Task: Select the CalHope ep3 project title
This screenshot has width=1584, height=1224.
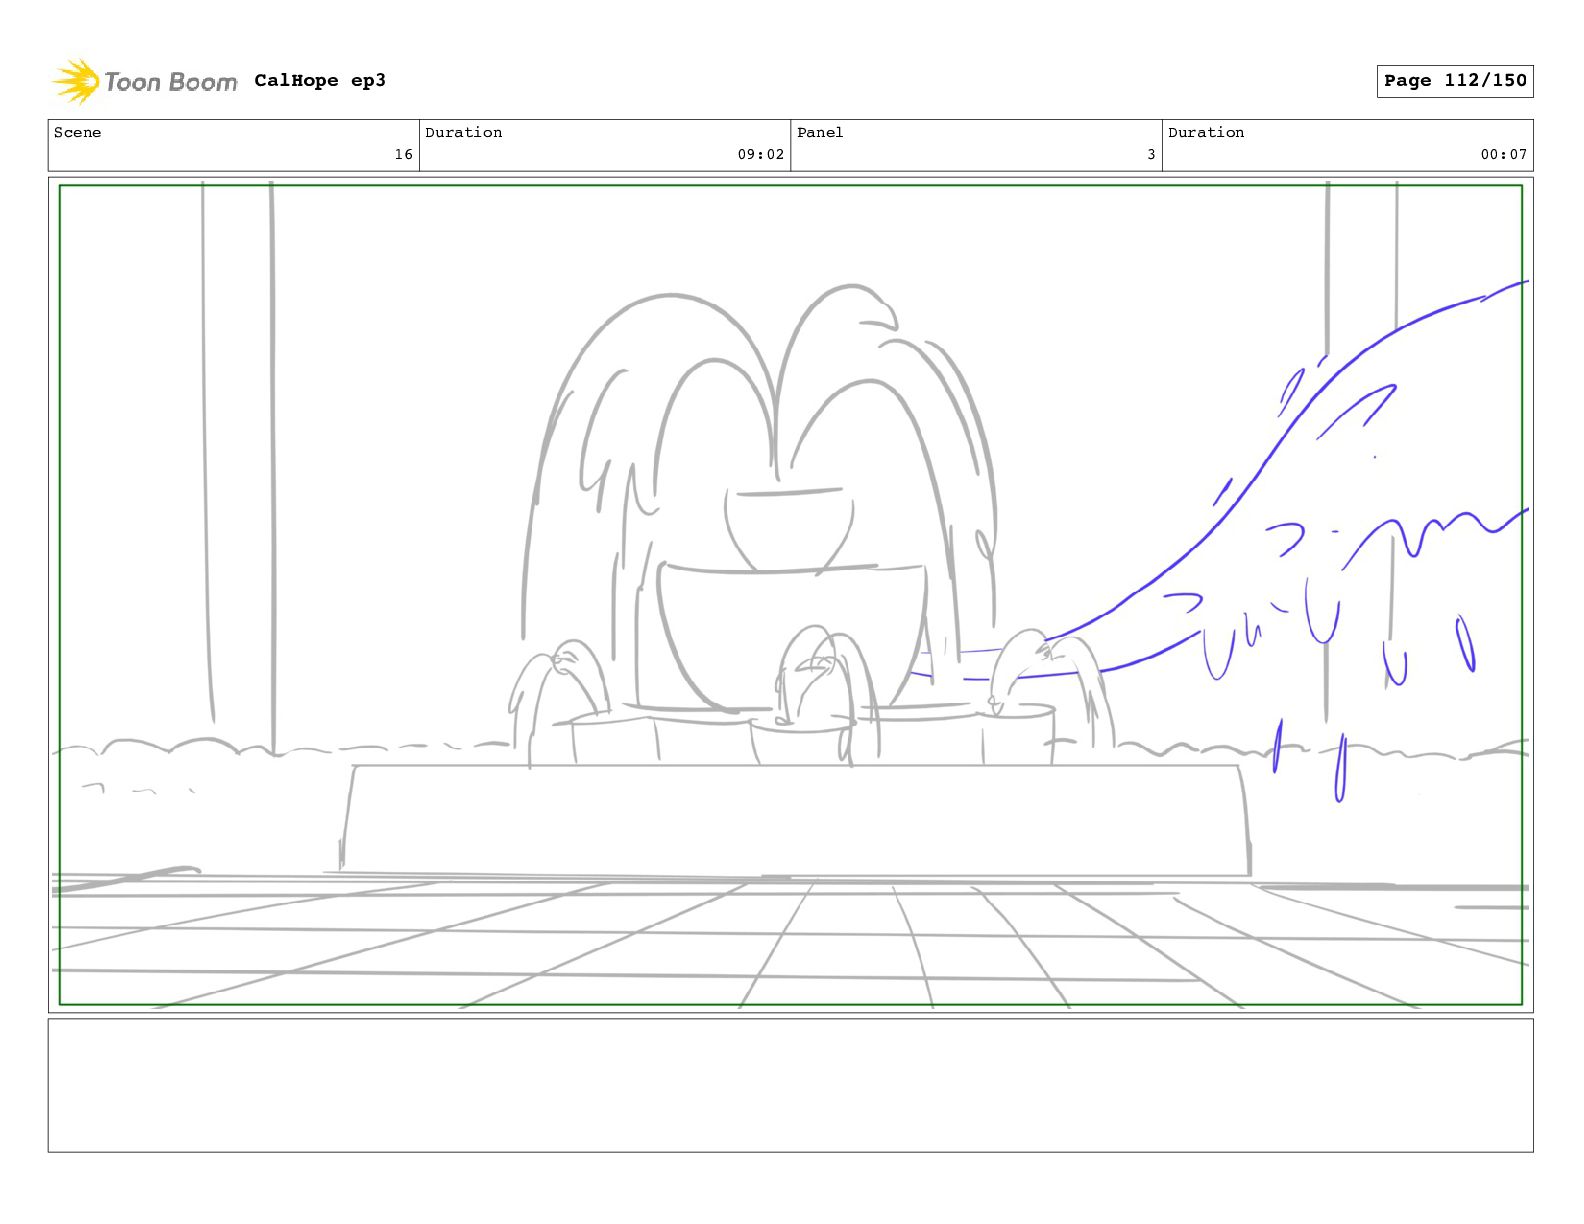Action: [x=319, y=81]
